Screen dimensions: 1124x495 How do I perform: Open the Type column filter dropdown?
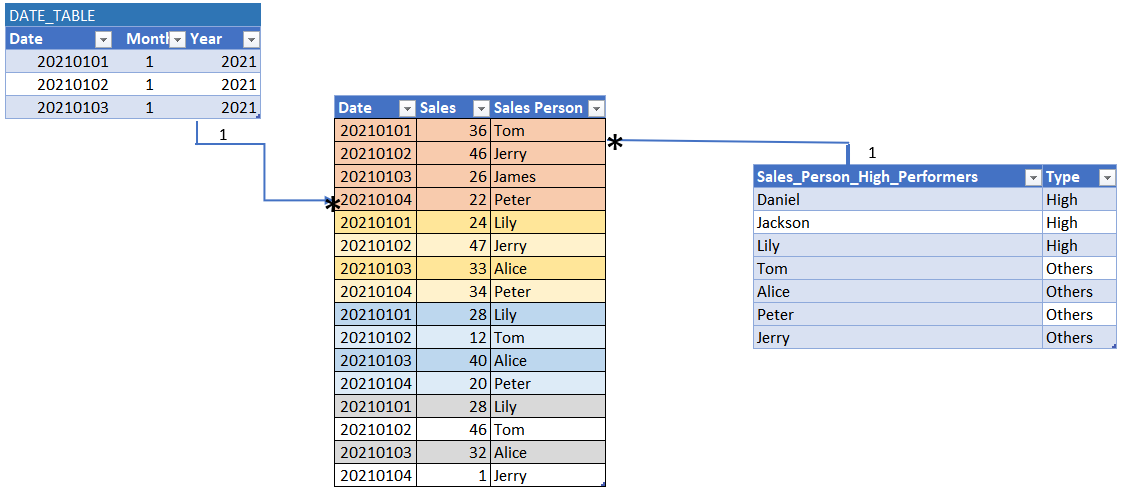pyautogui.click(x=1106, y=177)
